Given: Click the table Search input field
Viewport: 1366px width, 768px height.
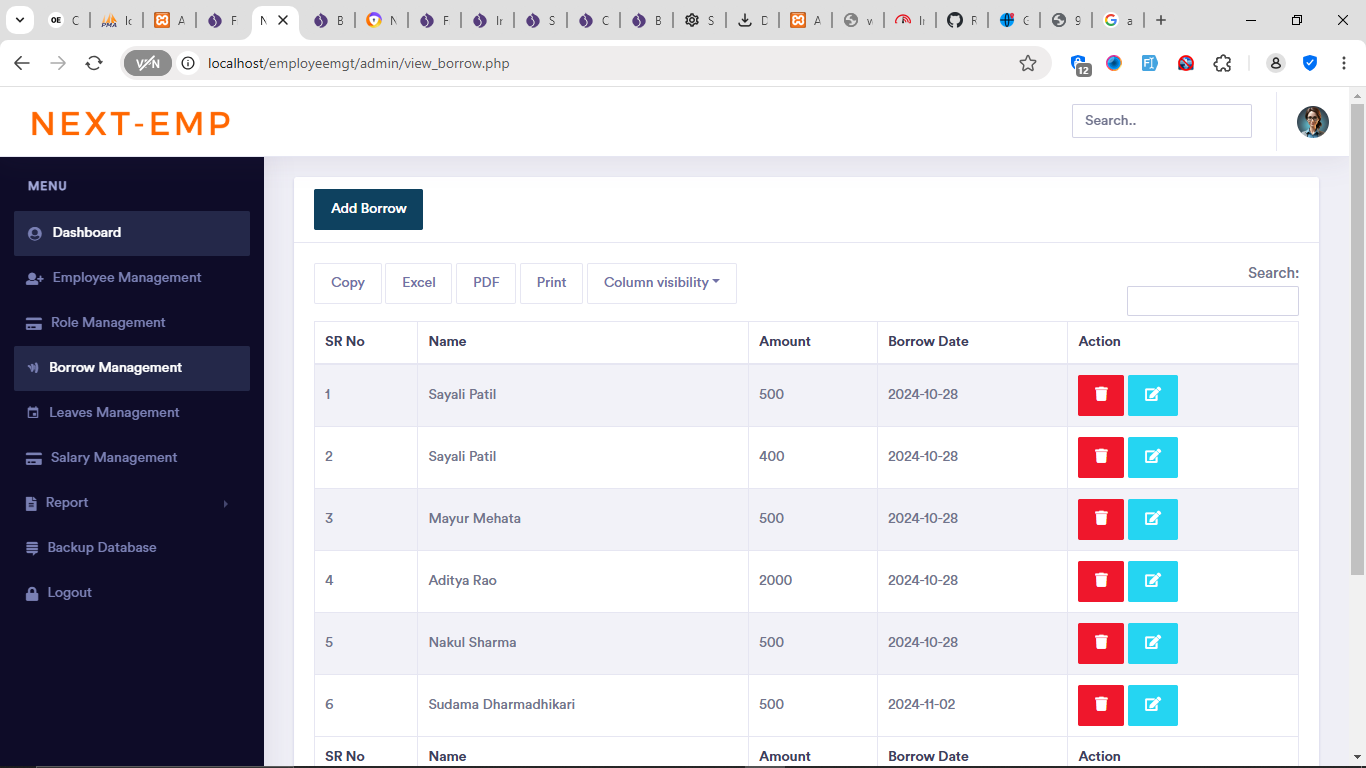Looking at the screenshot, I should click(1212, 301).
